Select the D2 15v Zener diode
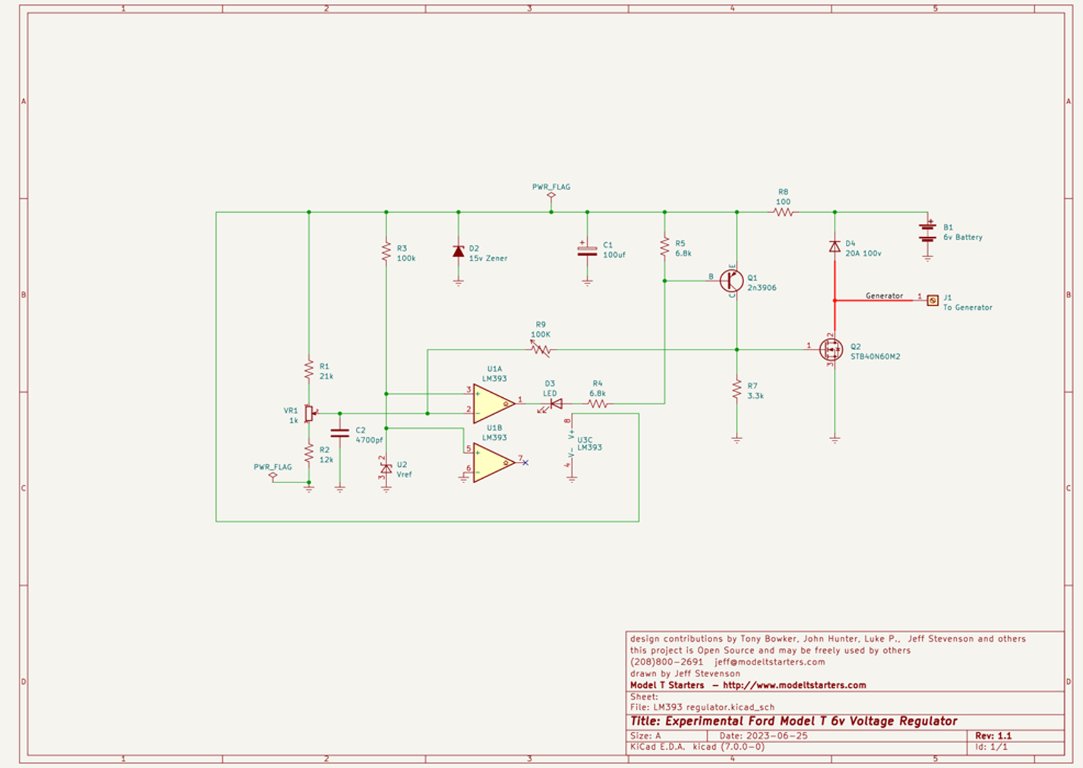Image resolution: width=1083 pixels, height=768 pixels. [x=458, y=251]
